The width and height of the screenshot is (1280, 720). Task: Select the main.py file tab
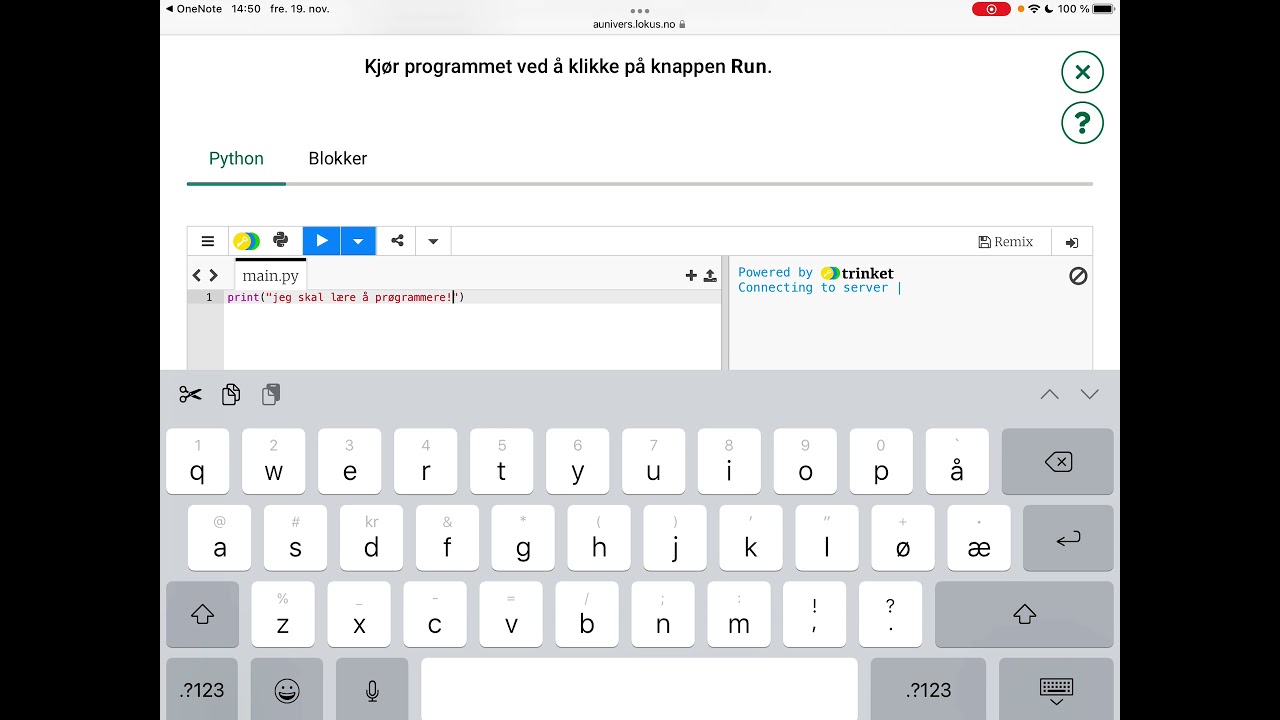[x=270, y=275]
